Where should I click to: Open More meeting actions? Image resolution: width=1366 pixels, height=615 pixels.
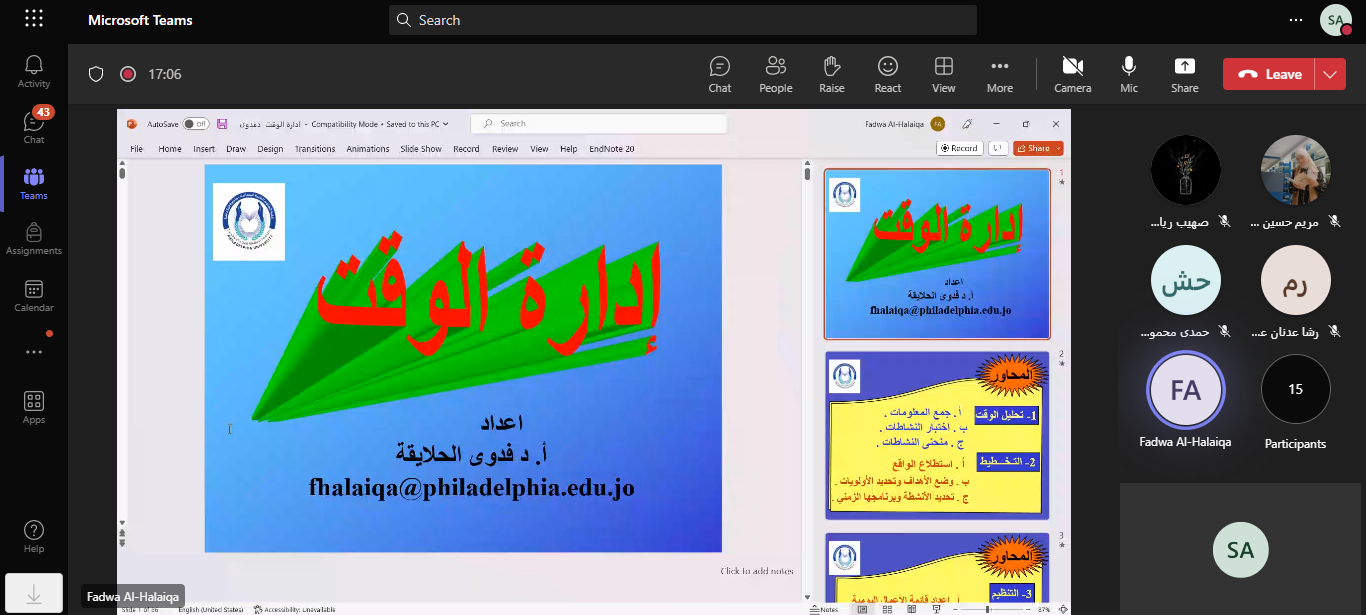click(1000, 74)
